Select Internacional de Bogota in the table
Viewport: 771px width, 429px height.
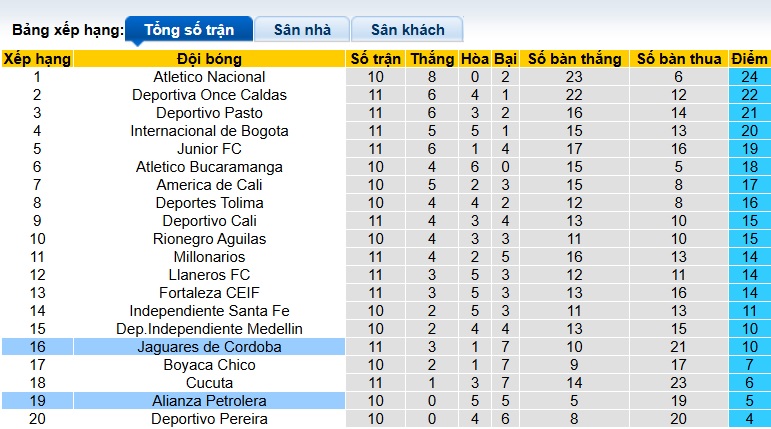point(209,131)
